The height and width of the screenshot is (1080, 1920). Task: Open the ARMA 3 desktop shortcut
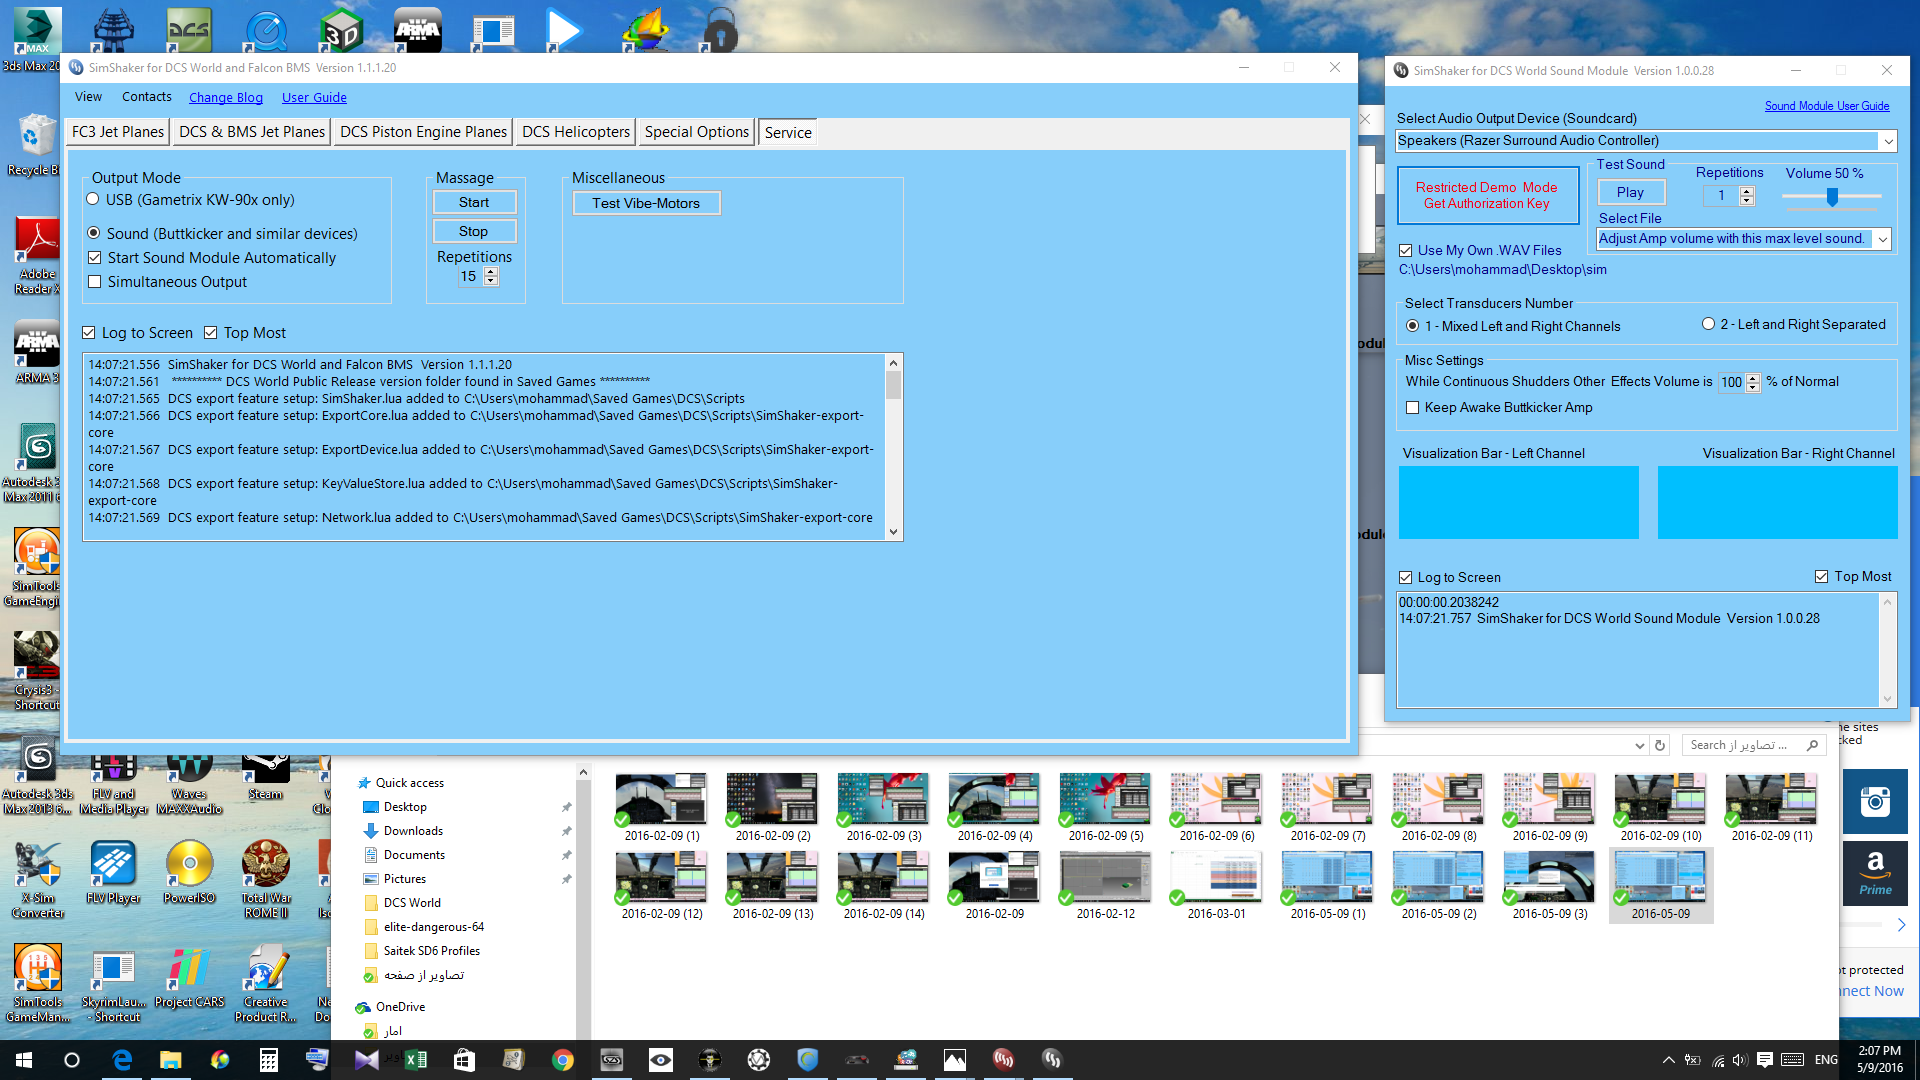click(36, 352)
